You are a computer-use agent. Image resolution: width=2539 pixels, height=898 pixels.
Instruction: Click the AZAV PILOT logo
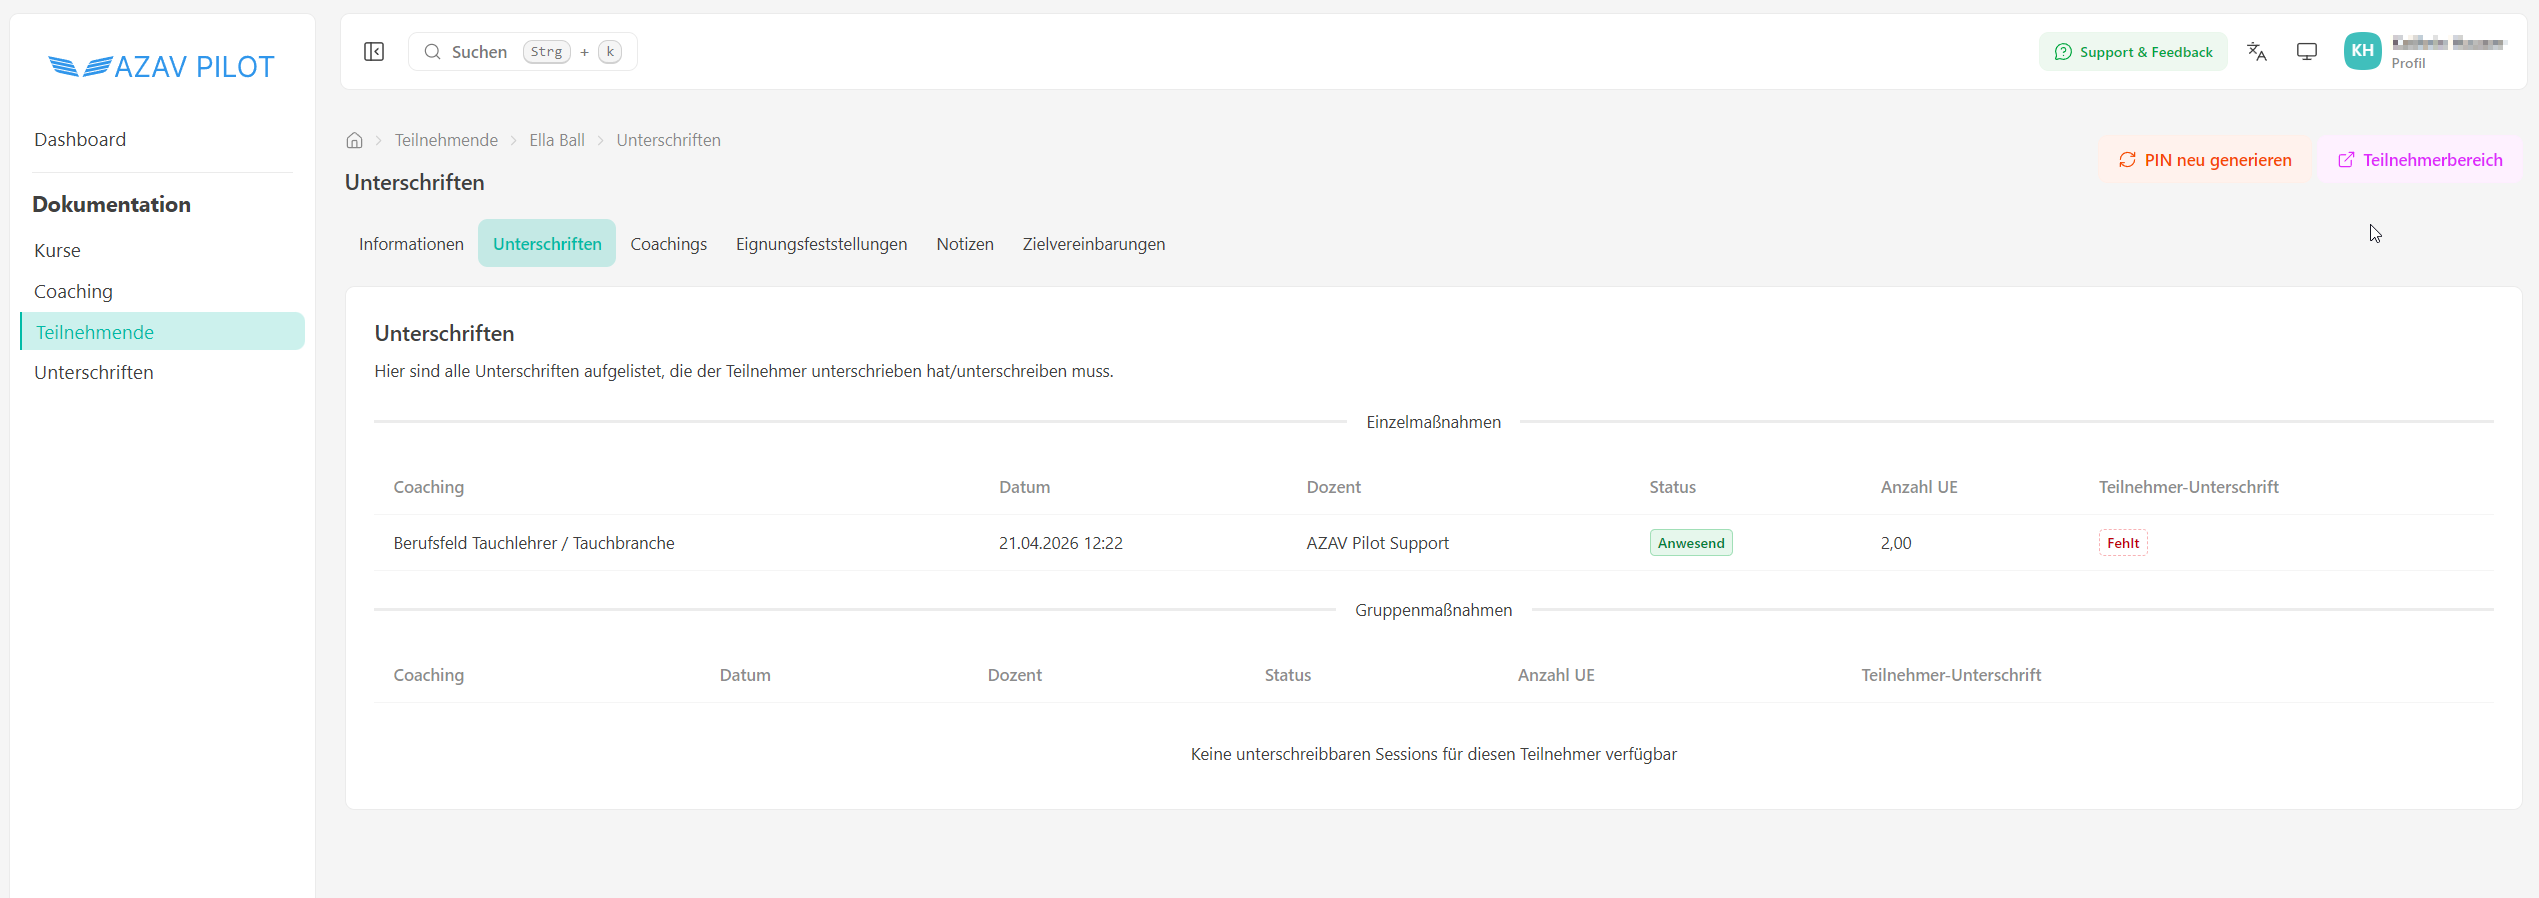pos(162,66)
